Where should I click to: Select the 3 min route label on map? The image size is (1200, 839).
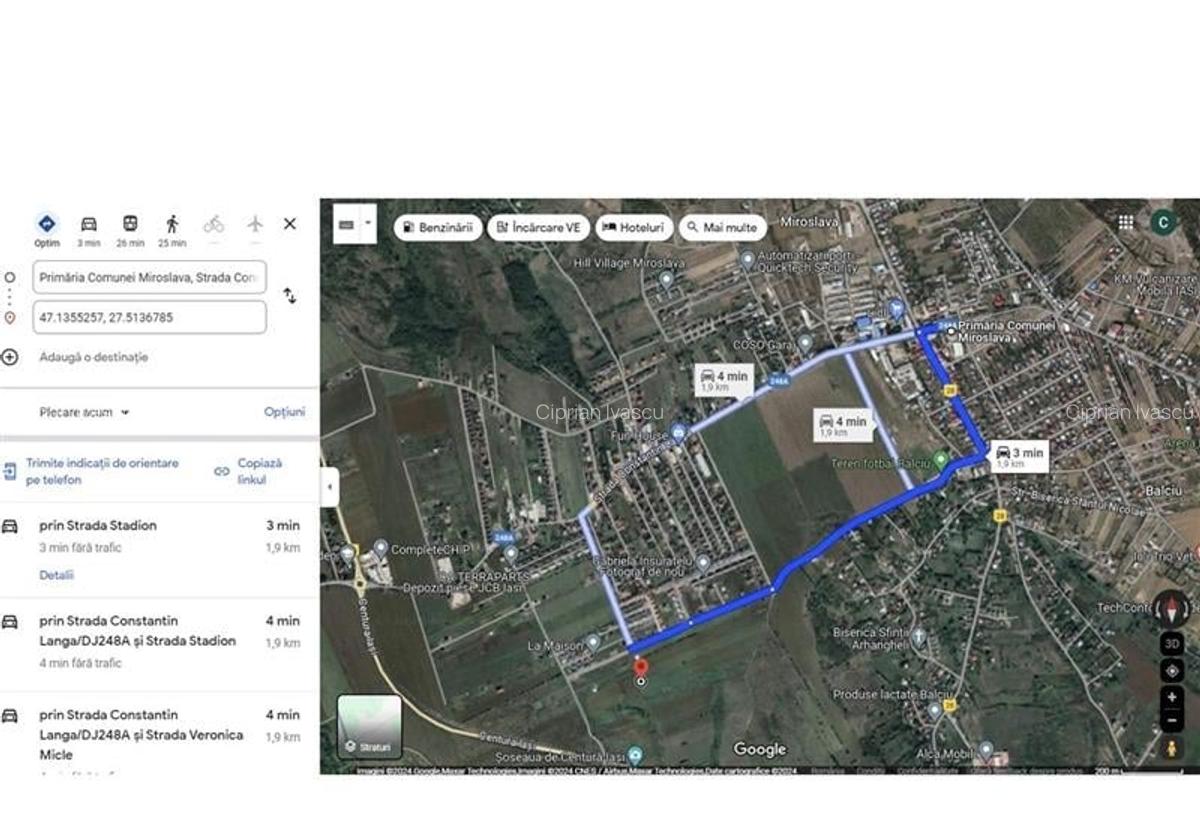point(1020,456)
